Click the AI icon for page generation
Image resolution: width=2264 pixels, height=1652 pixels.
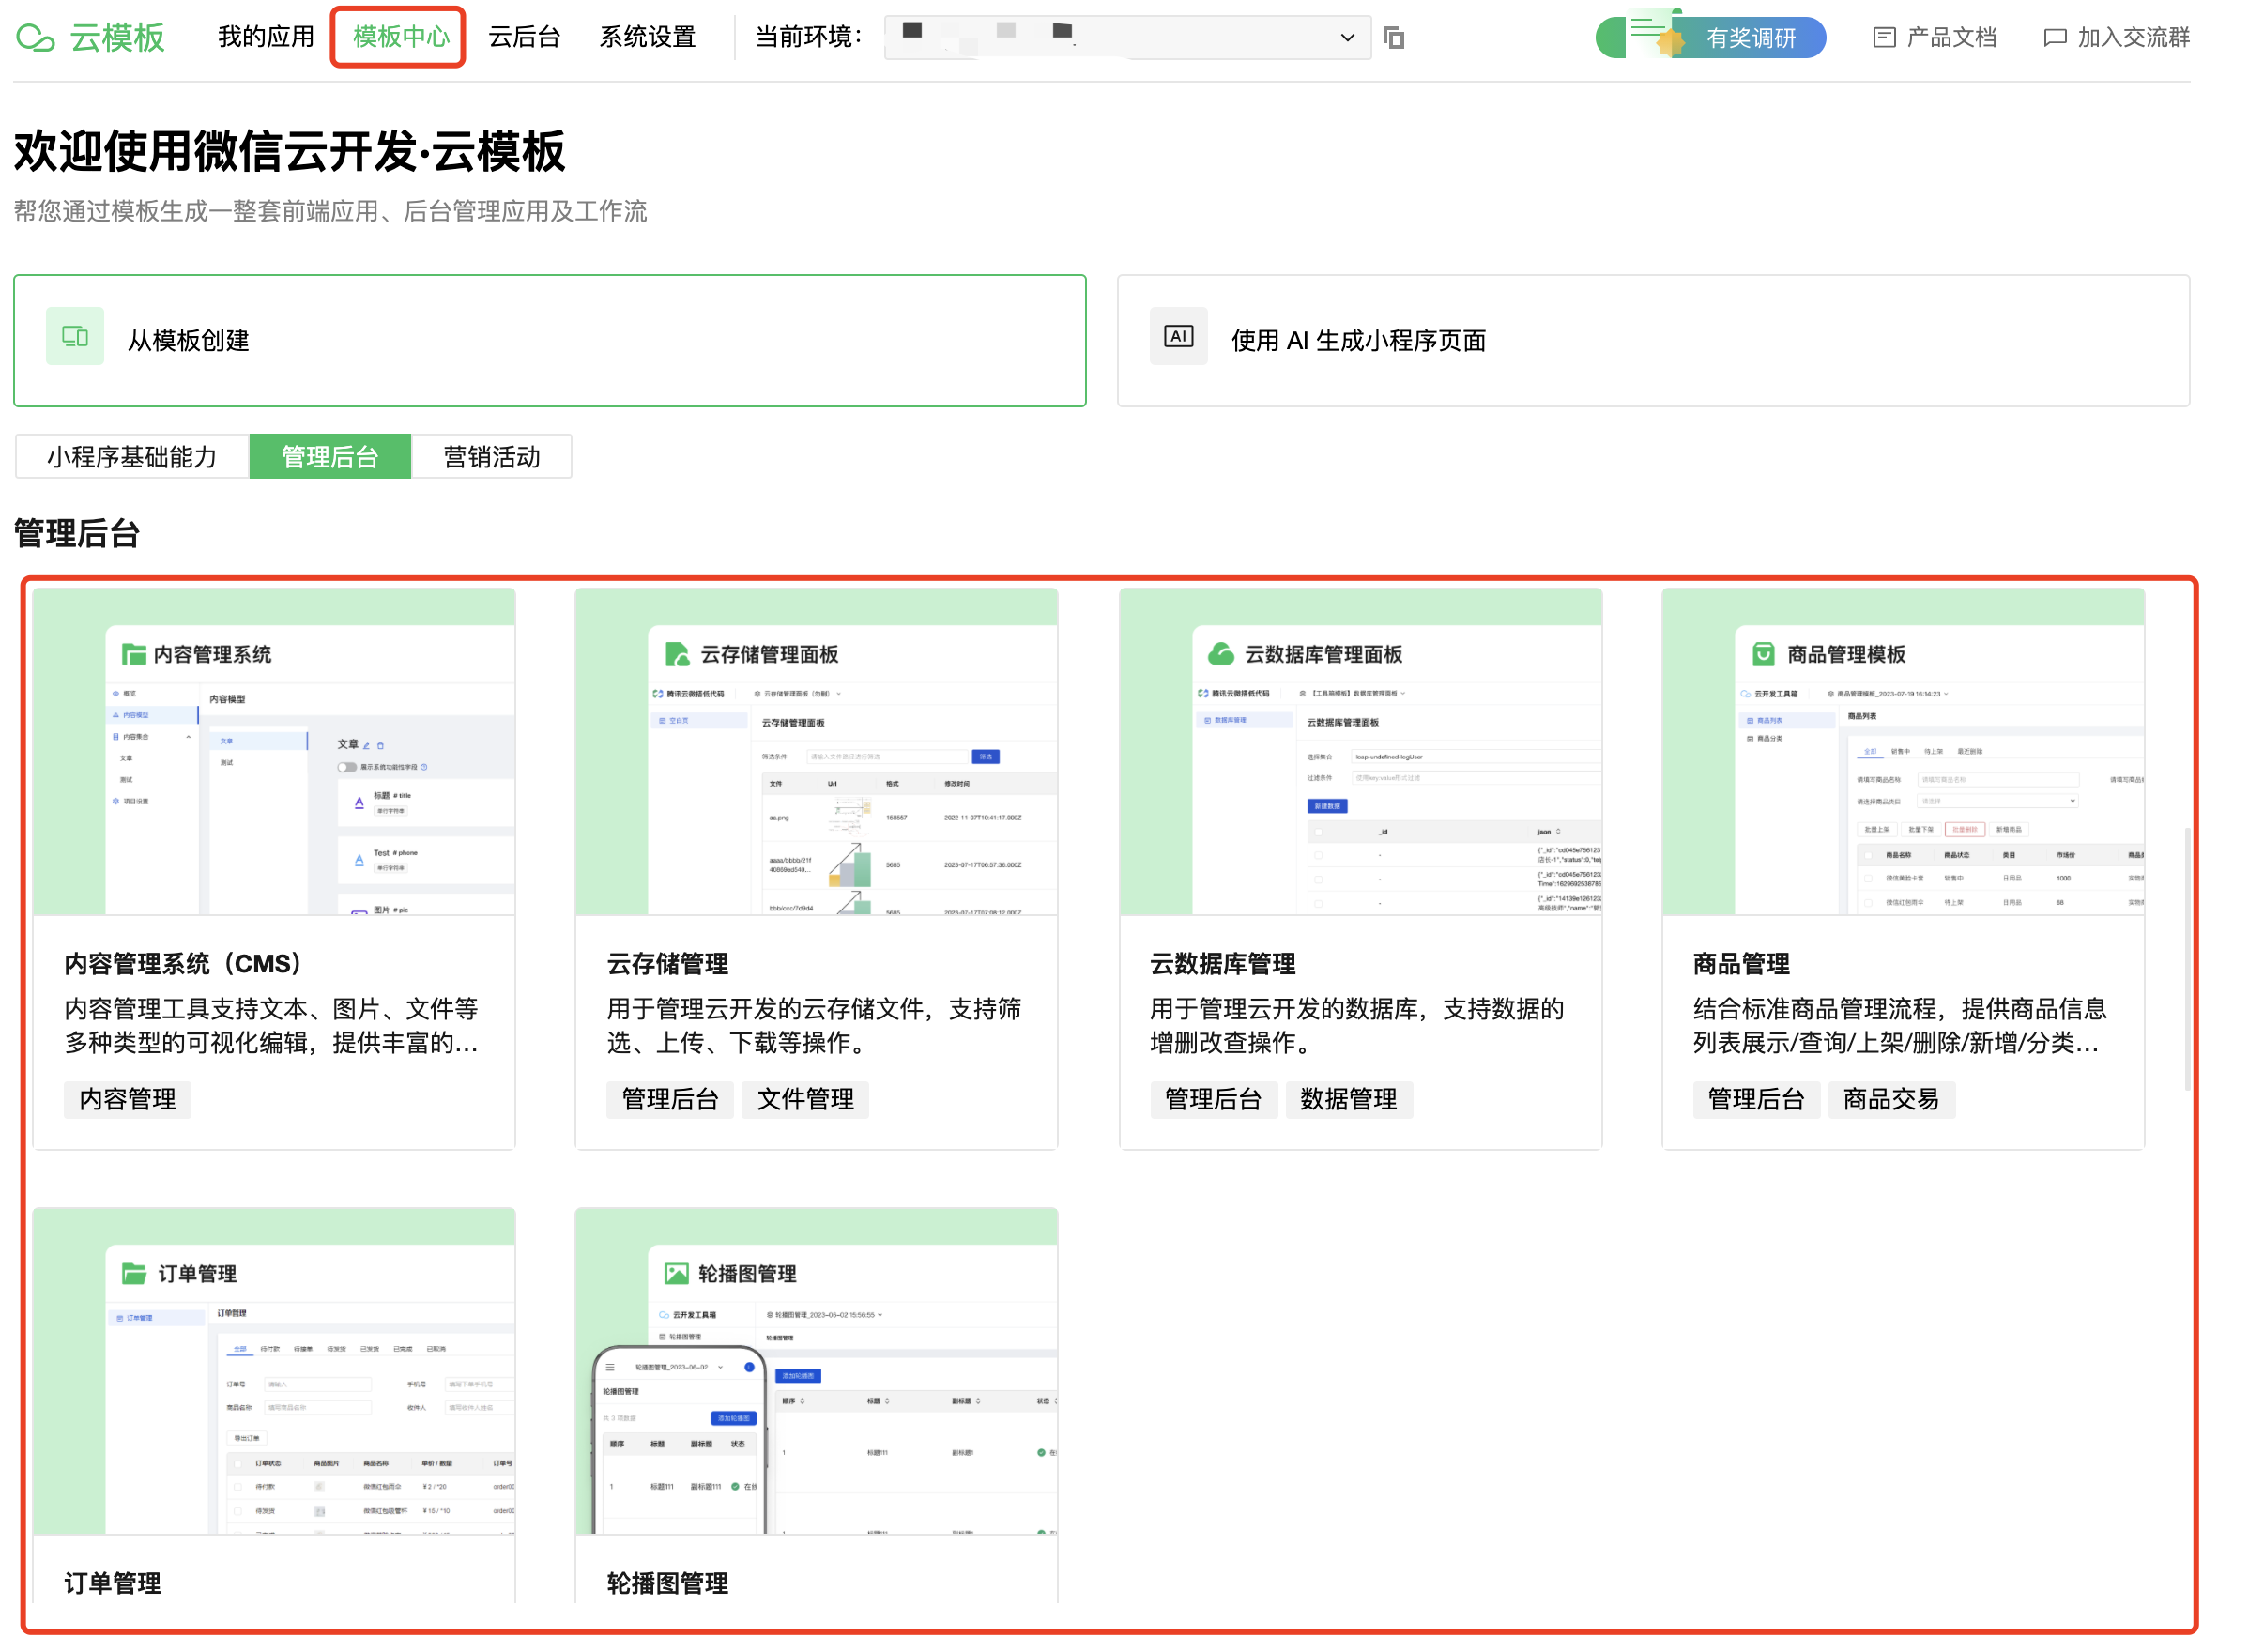(1180, 337)
